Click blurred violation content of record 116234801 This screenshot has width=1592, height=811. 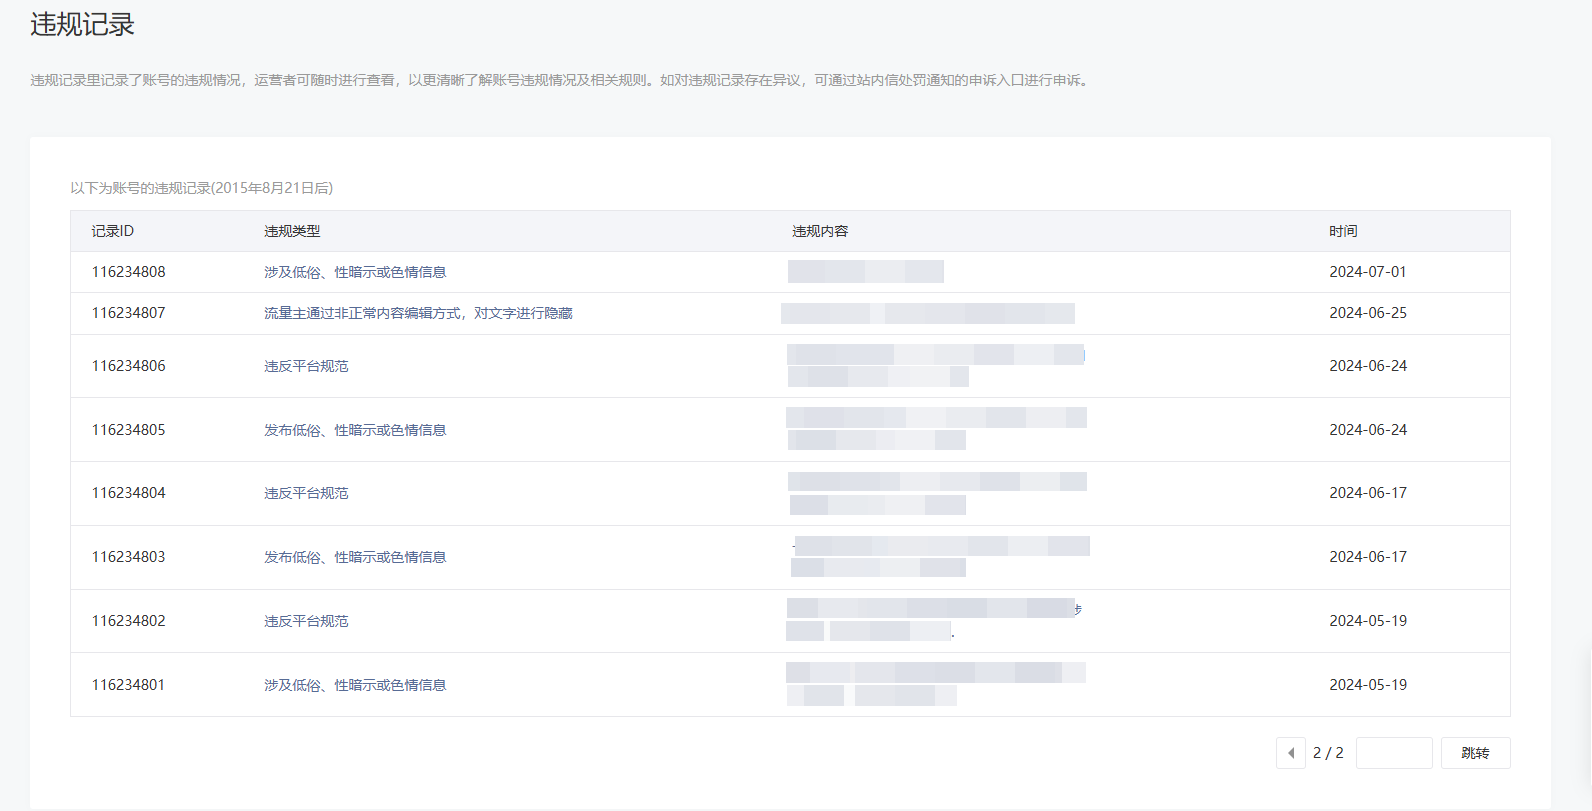pyautogui.click(x=935, y=684)
